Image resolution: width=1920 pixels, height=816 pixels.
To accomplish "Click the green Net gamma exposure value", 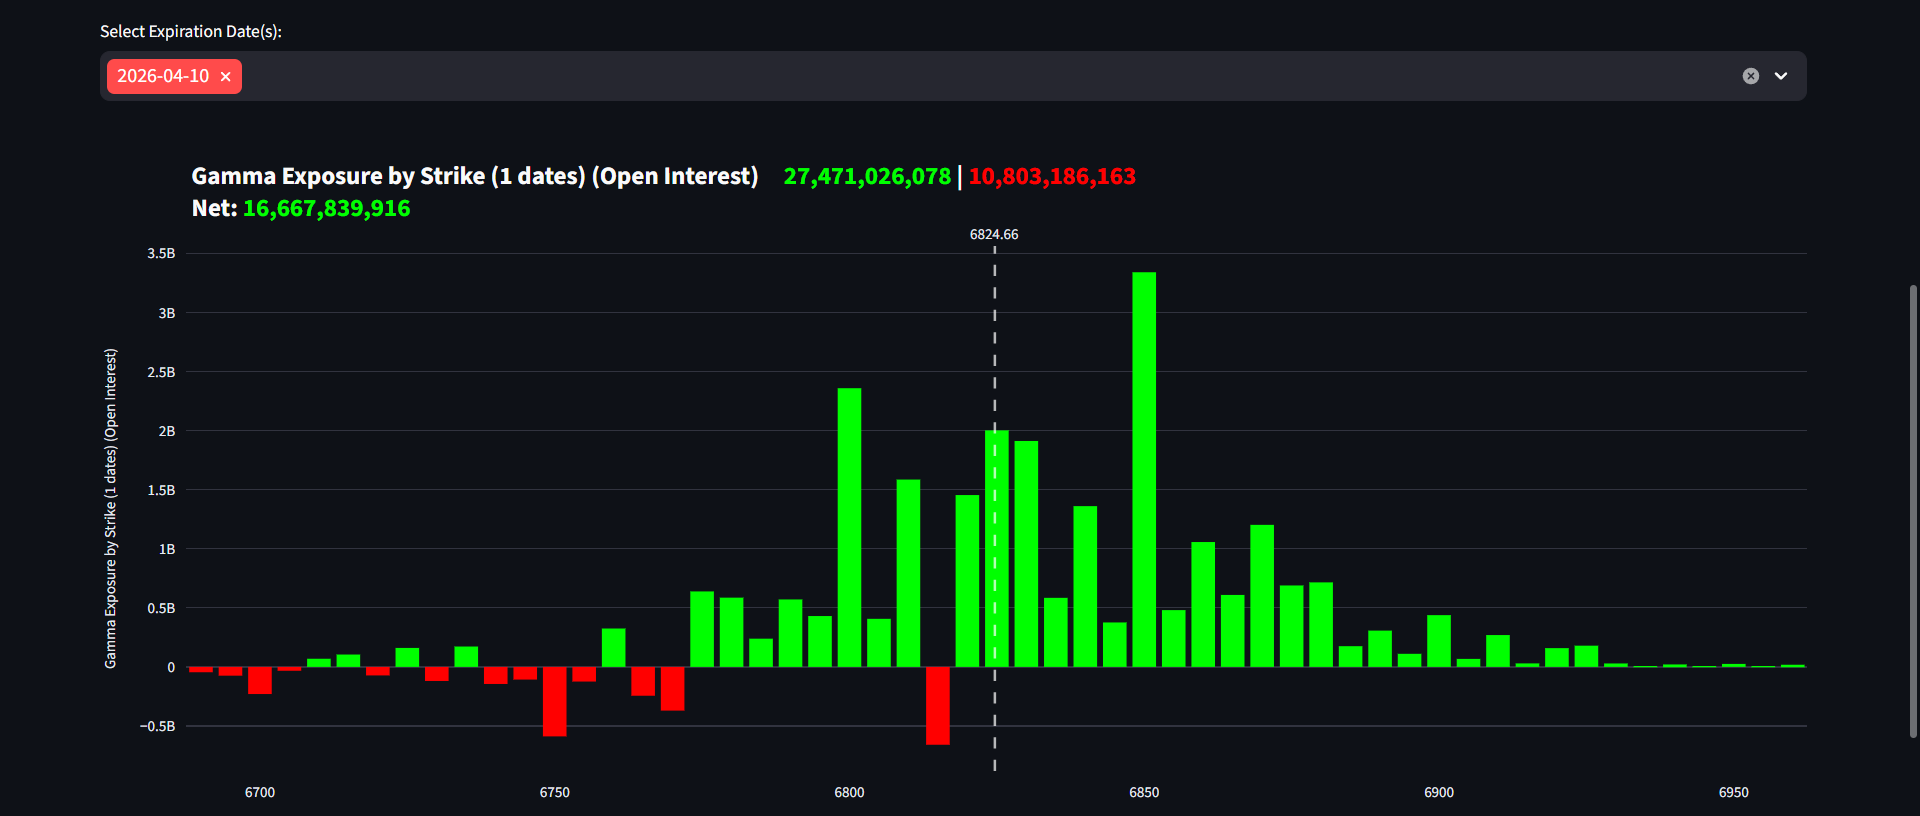I will pos(326,208).
